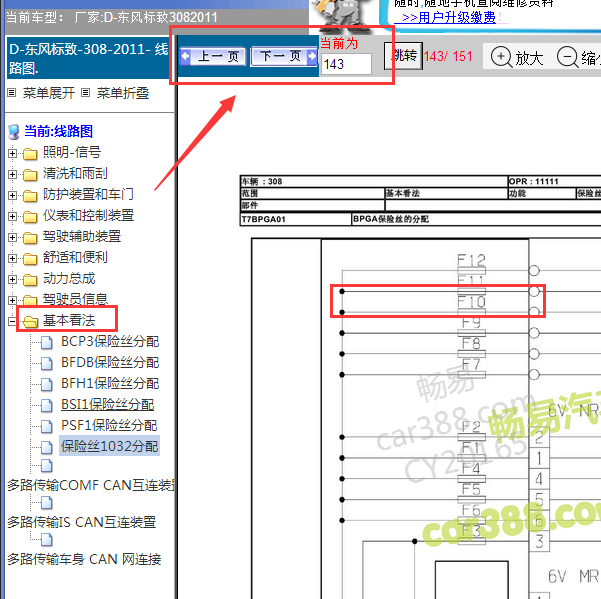Click the mascot image in the banner
Image resolution: width=601 pixels, height=599 pixels.
tap(343, 16)
